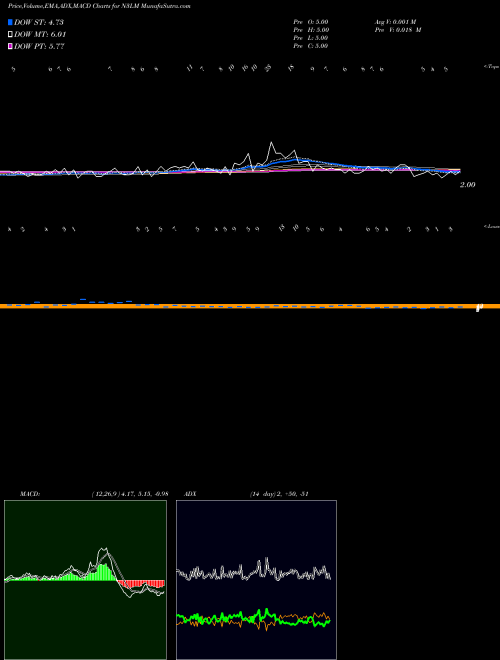
Task: Open the green MACD histogram chart
Action: tap(85, 580)
